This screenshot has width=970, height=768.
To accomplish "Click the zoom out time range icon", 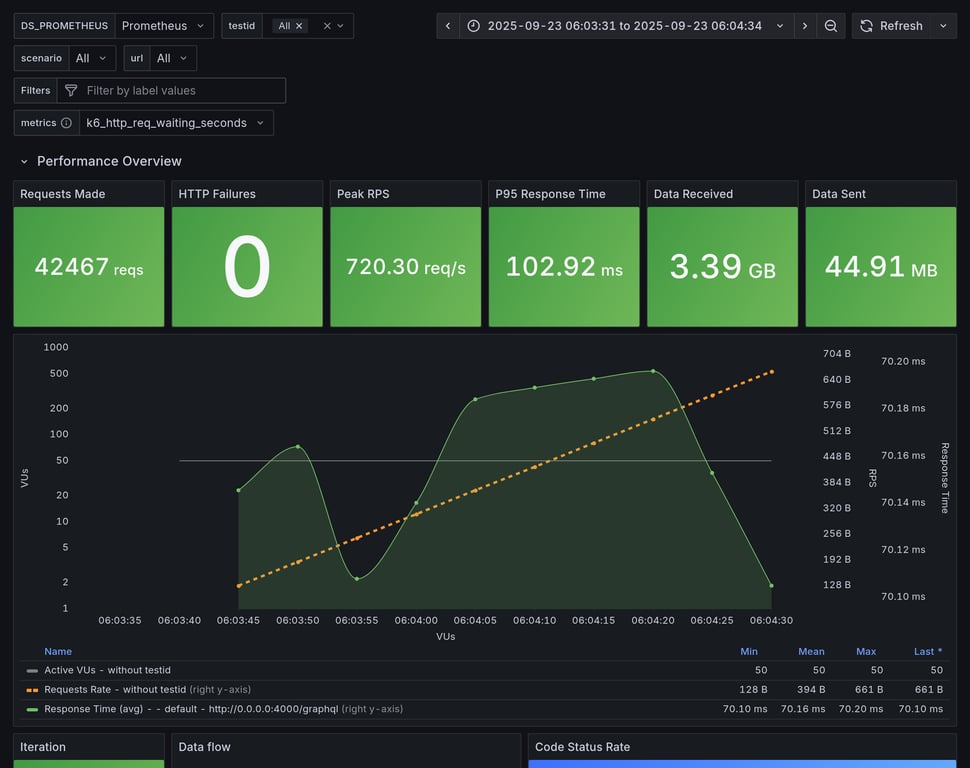I will (831, 26).
